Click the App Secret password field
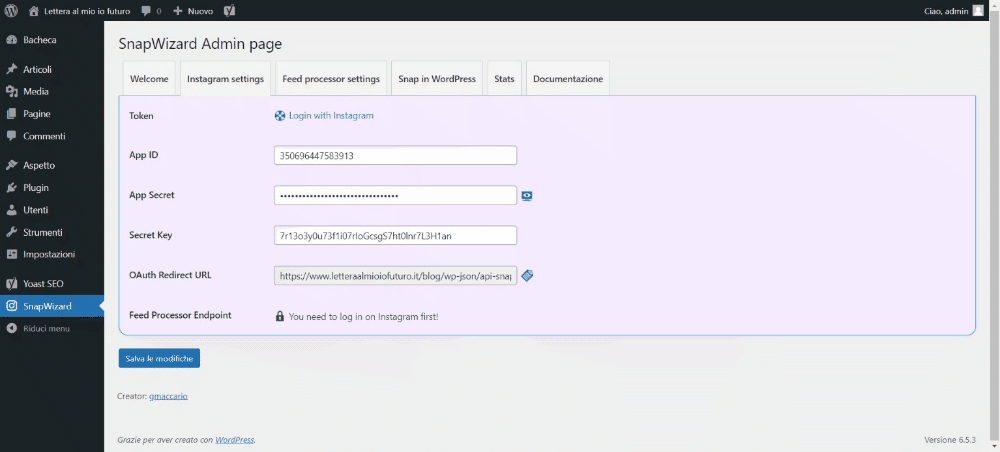The width and height of the screenshot is (1000, 452). coord(395,195)
